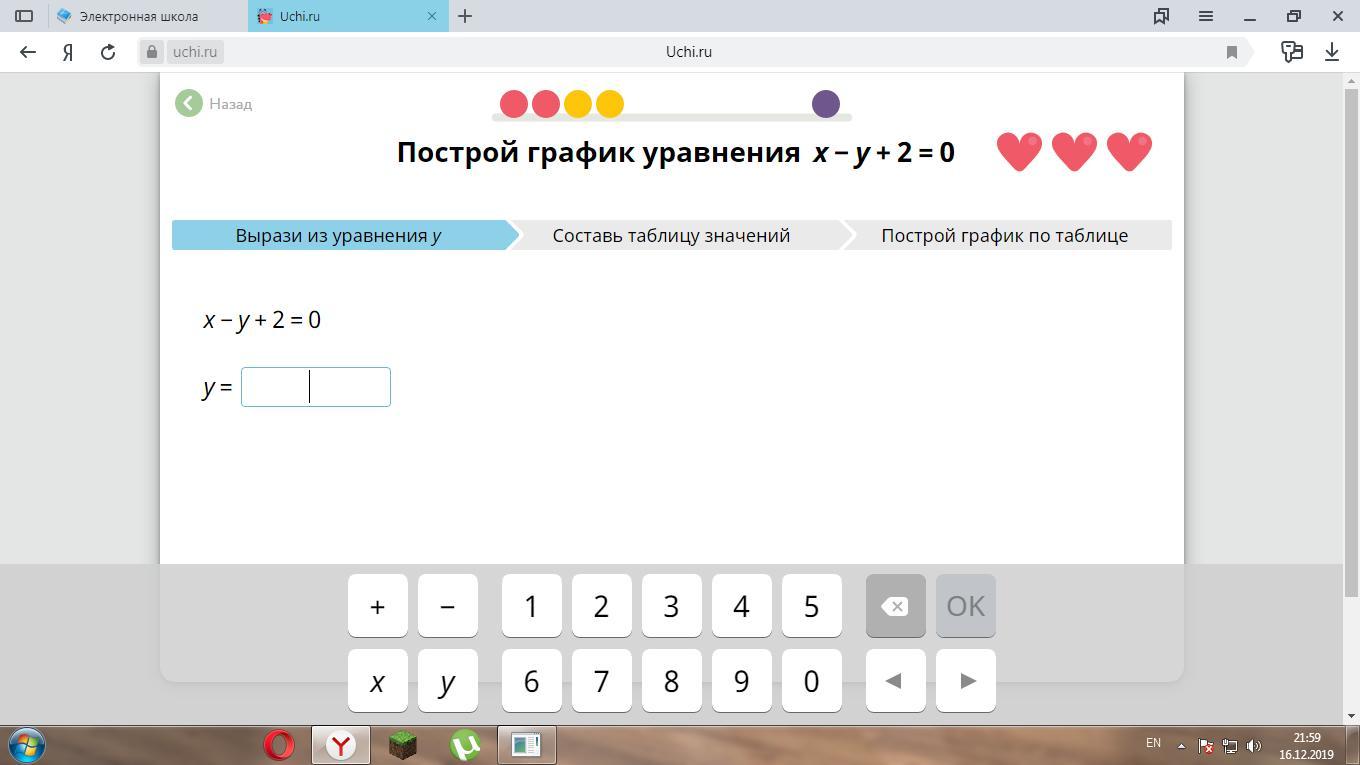Click the uchi.ru address bar
The width and height of the screenshot is (1360, 765).
coord(688,52)
